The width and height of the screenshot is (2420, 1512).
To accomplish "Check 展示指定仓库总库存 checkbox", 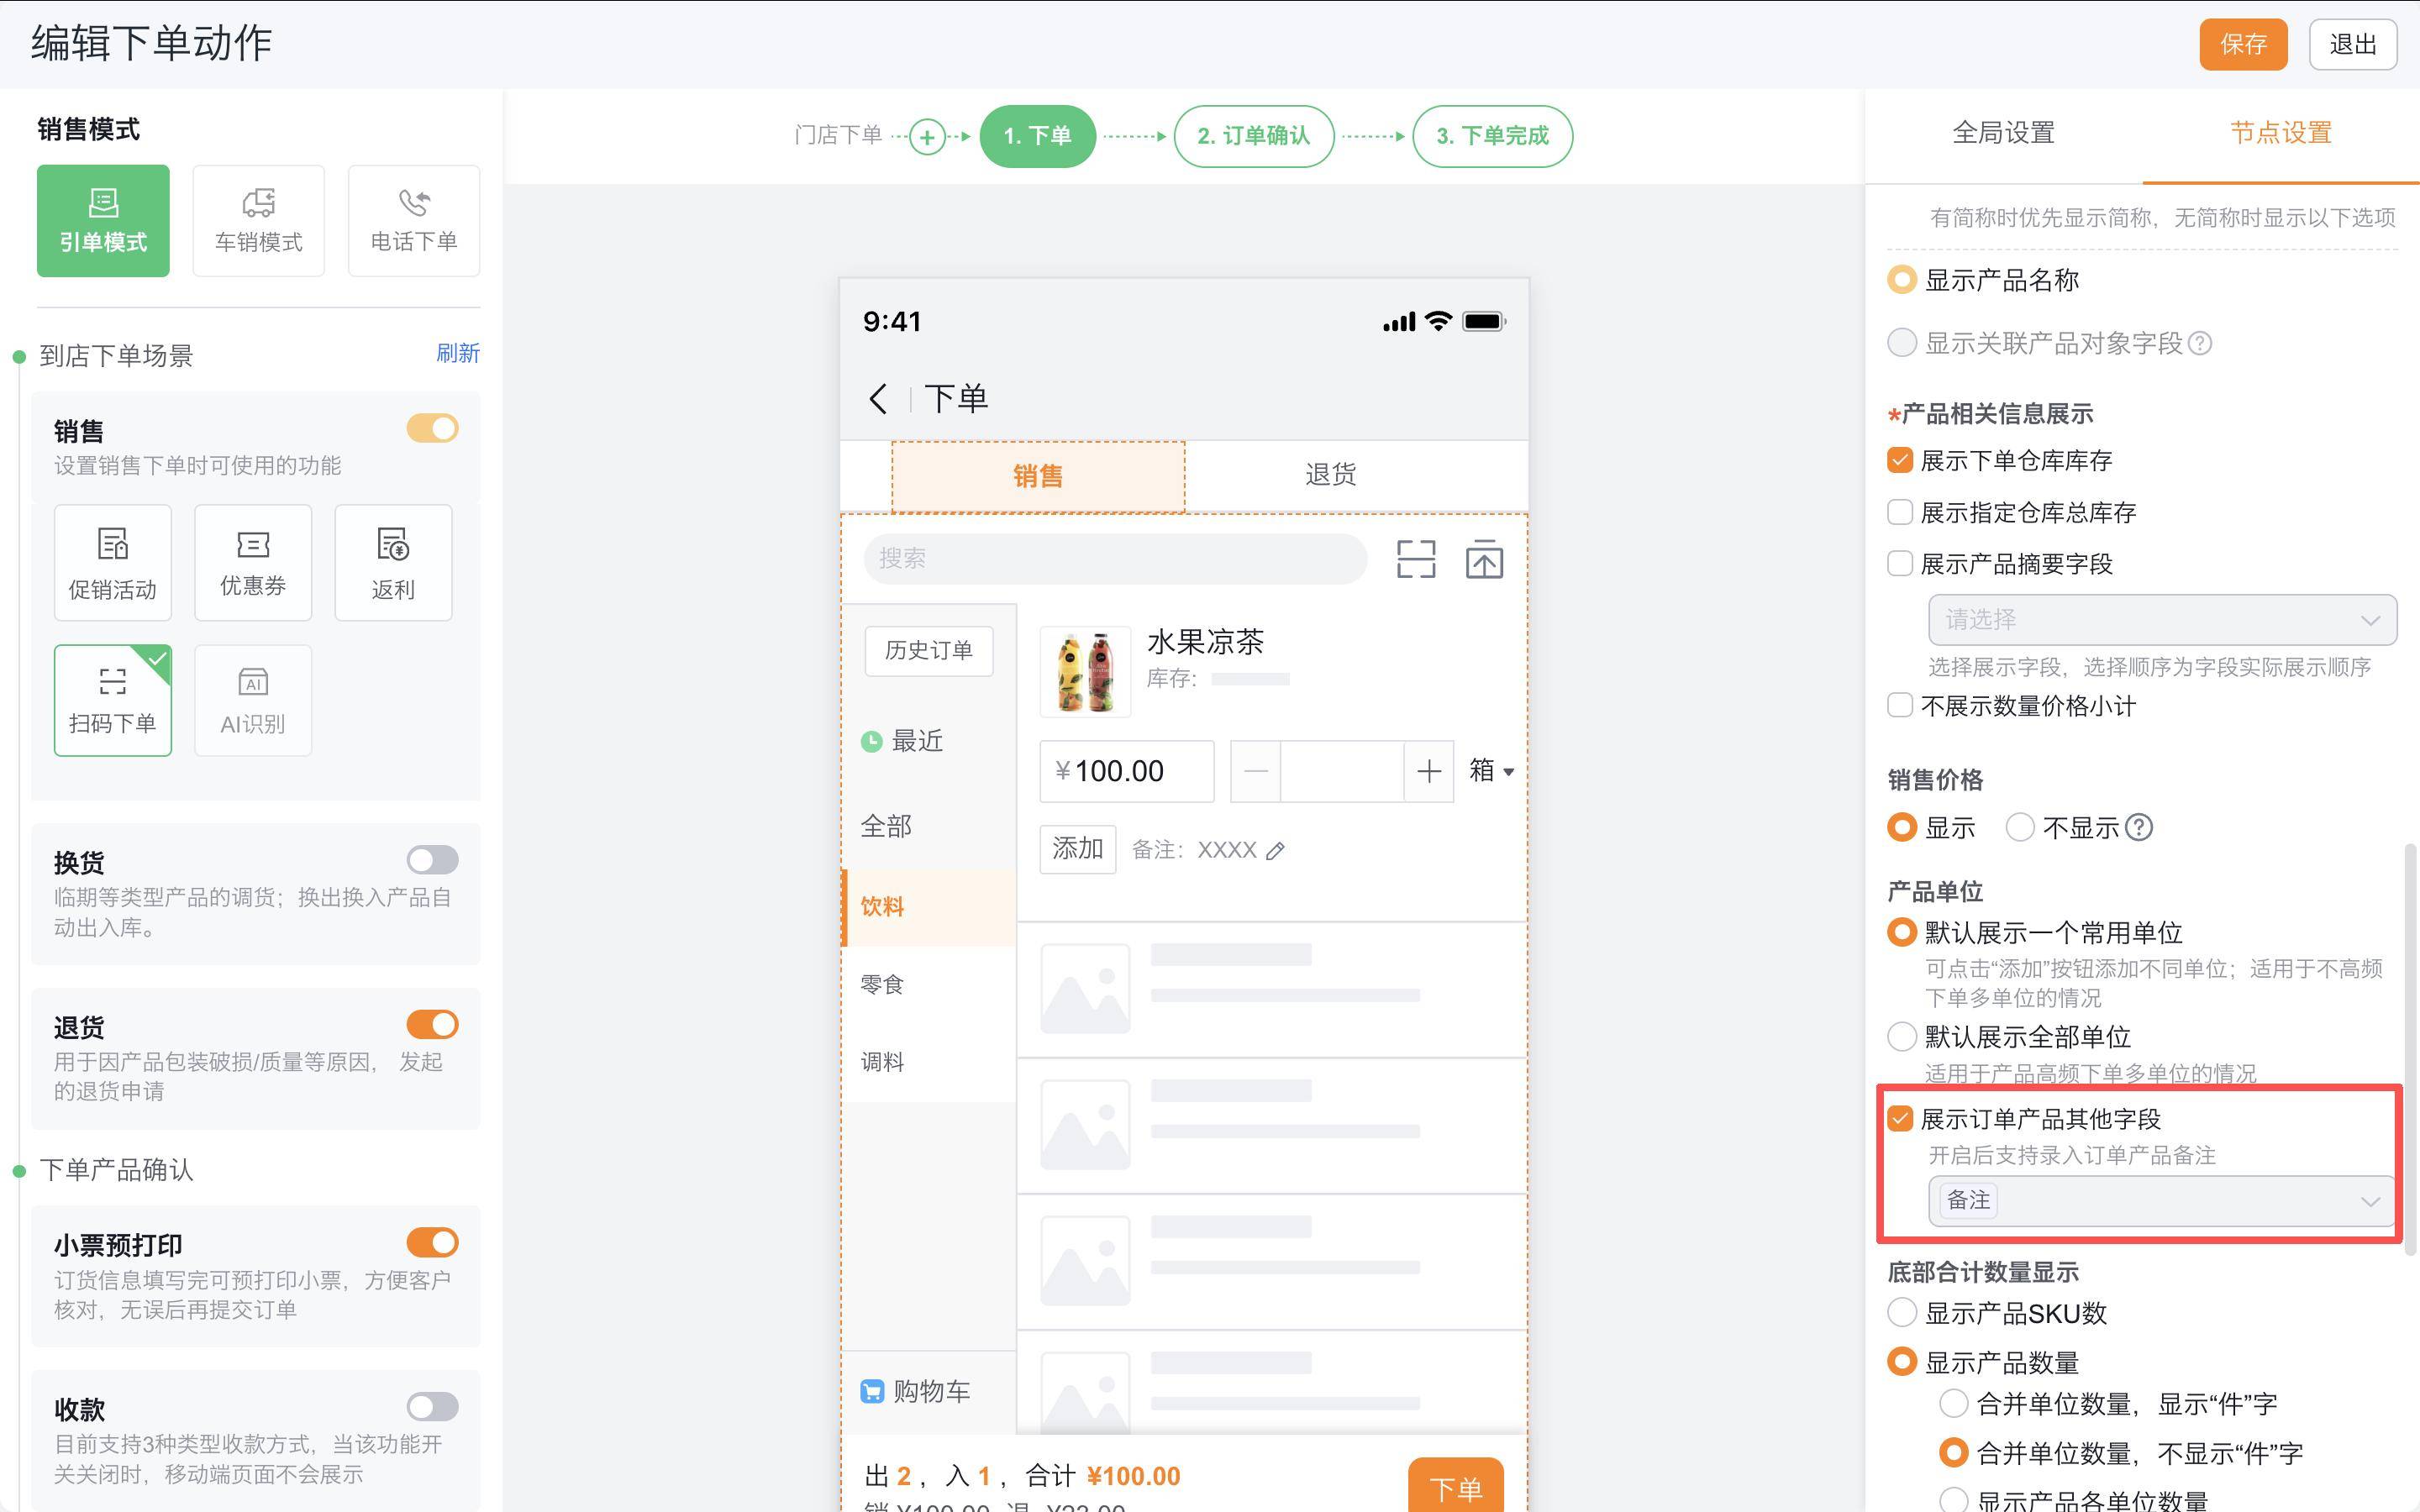I will click(1900, 513).
